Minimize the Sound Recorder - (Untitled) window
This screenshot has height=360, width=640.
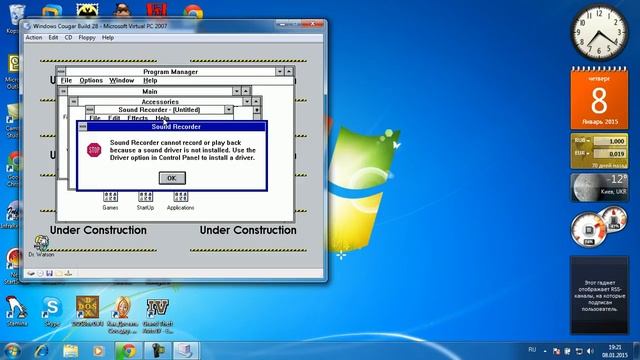click(x=229, y=110)
